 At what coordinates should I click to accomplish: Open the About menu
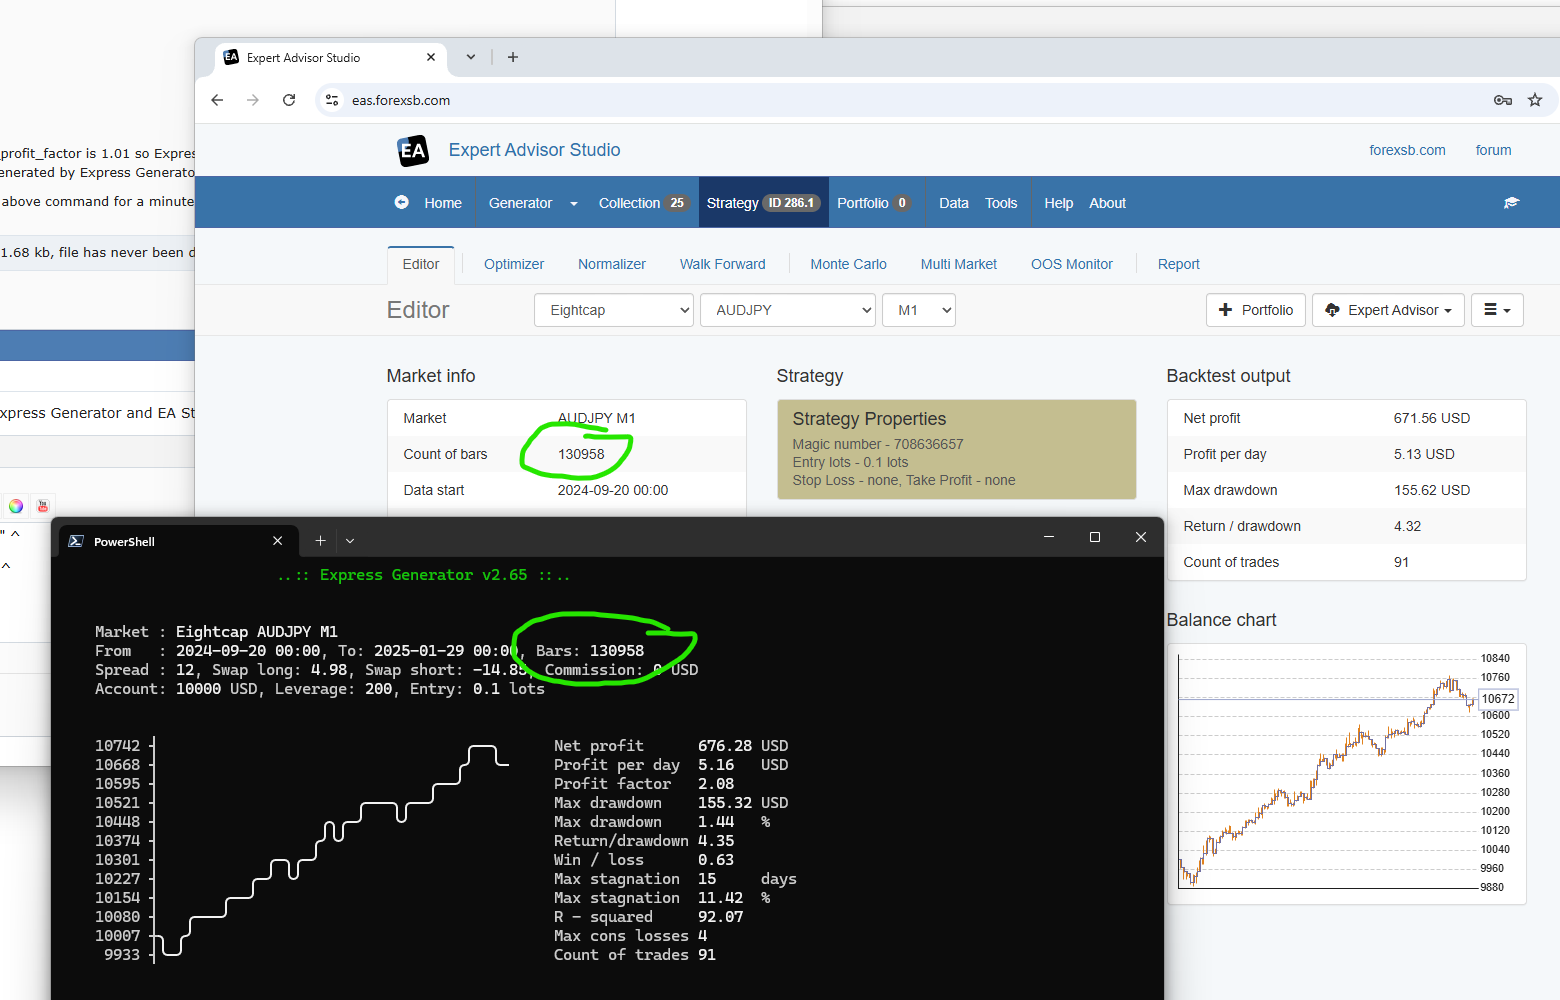1107,203
